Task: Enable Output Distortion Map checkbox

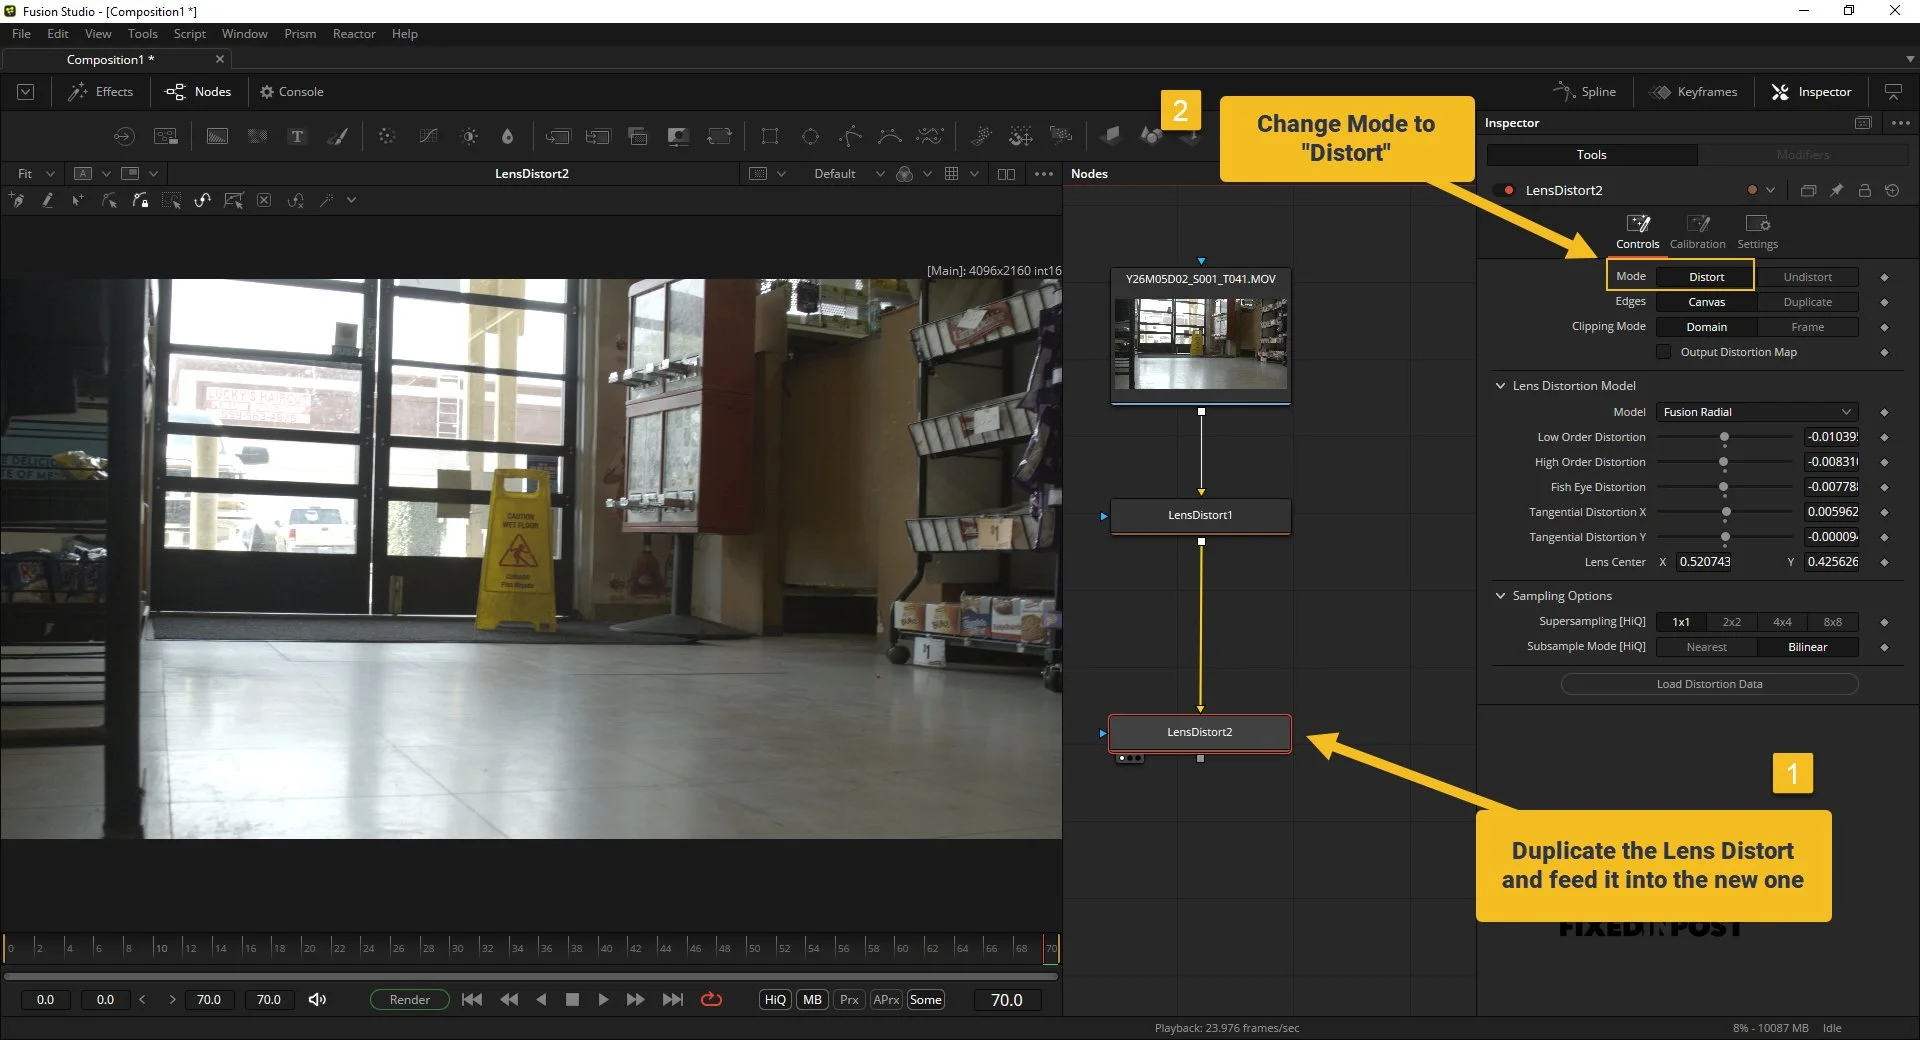Action: point(1664,352)
